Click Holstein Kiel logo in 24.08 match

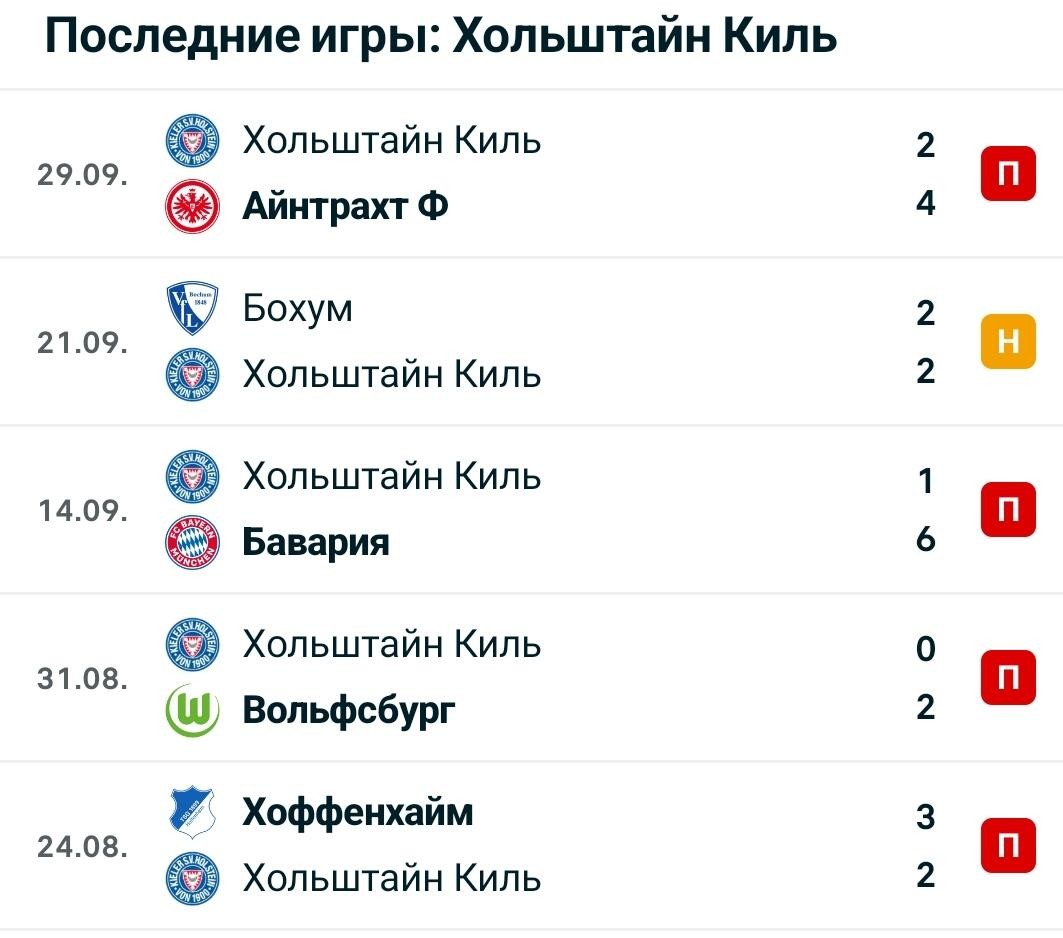[x=193, y=878]
